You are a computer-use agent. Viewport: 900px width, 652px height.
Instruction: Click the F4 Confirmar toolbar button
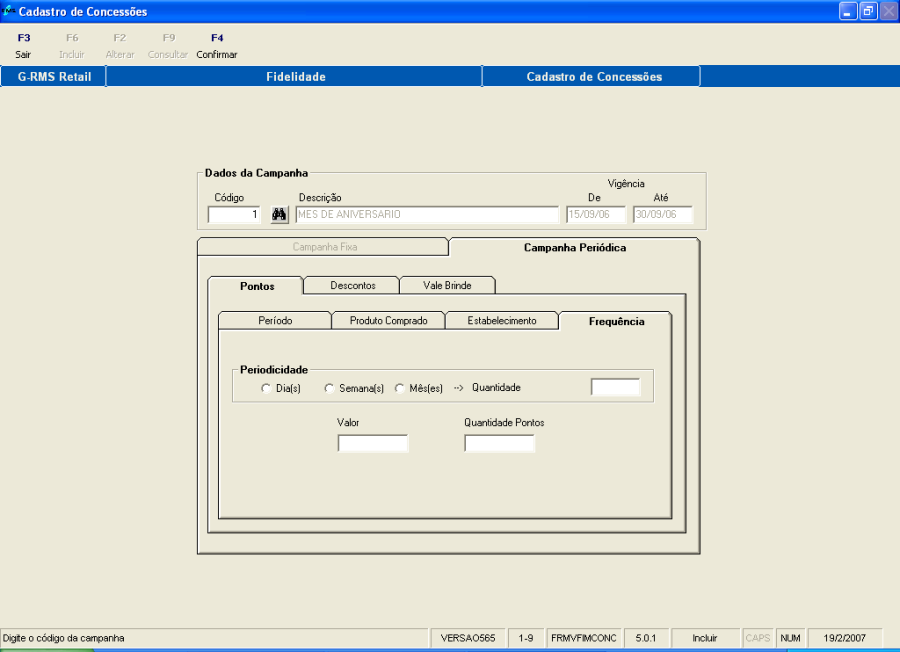tap(216, 46)
